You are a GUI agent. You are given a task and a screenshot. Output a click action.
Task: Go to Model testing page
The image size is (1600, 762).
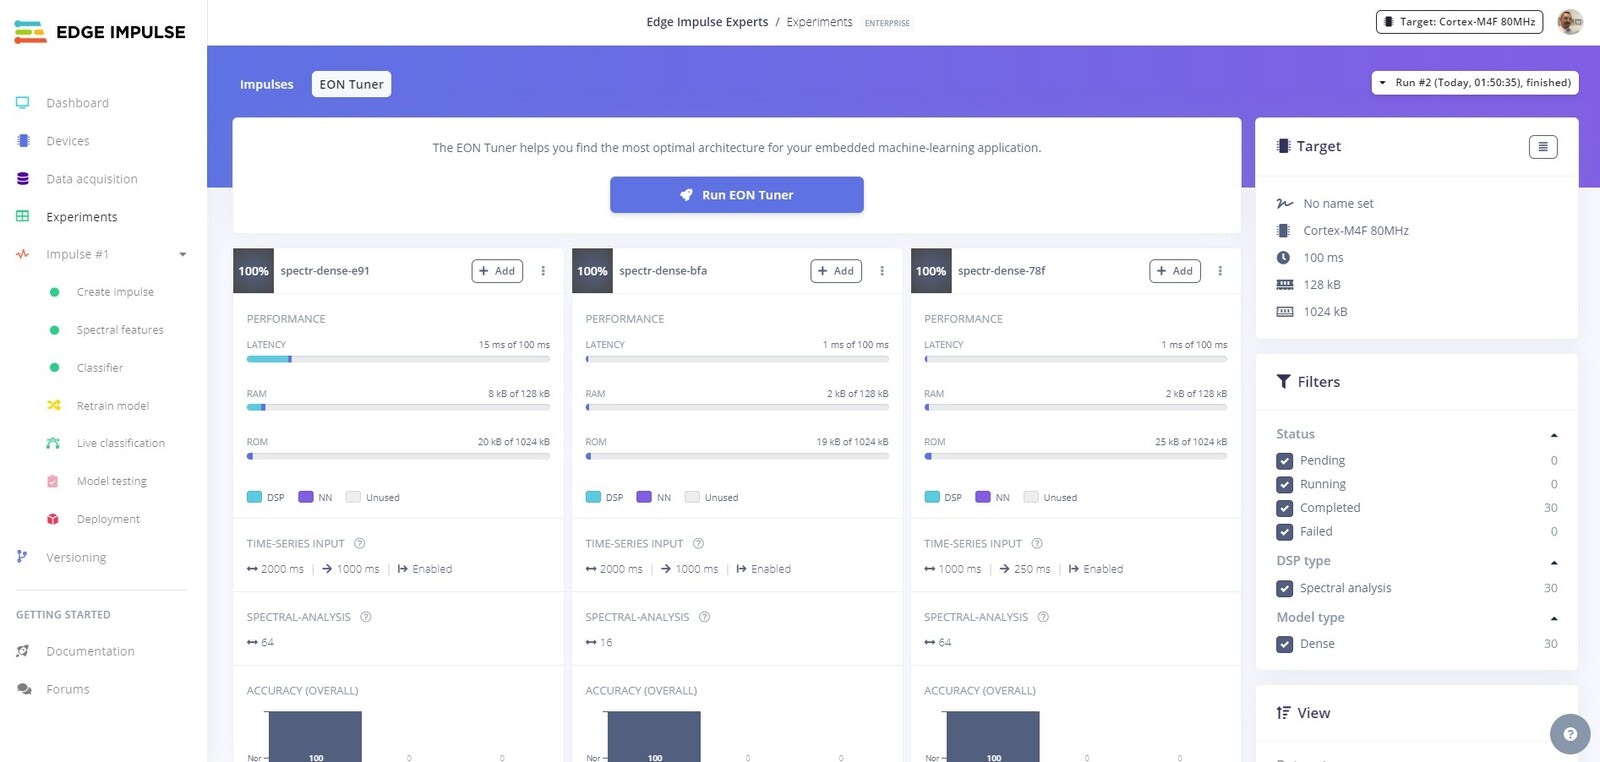click(x=112, y=481)
